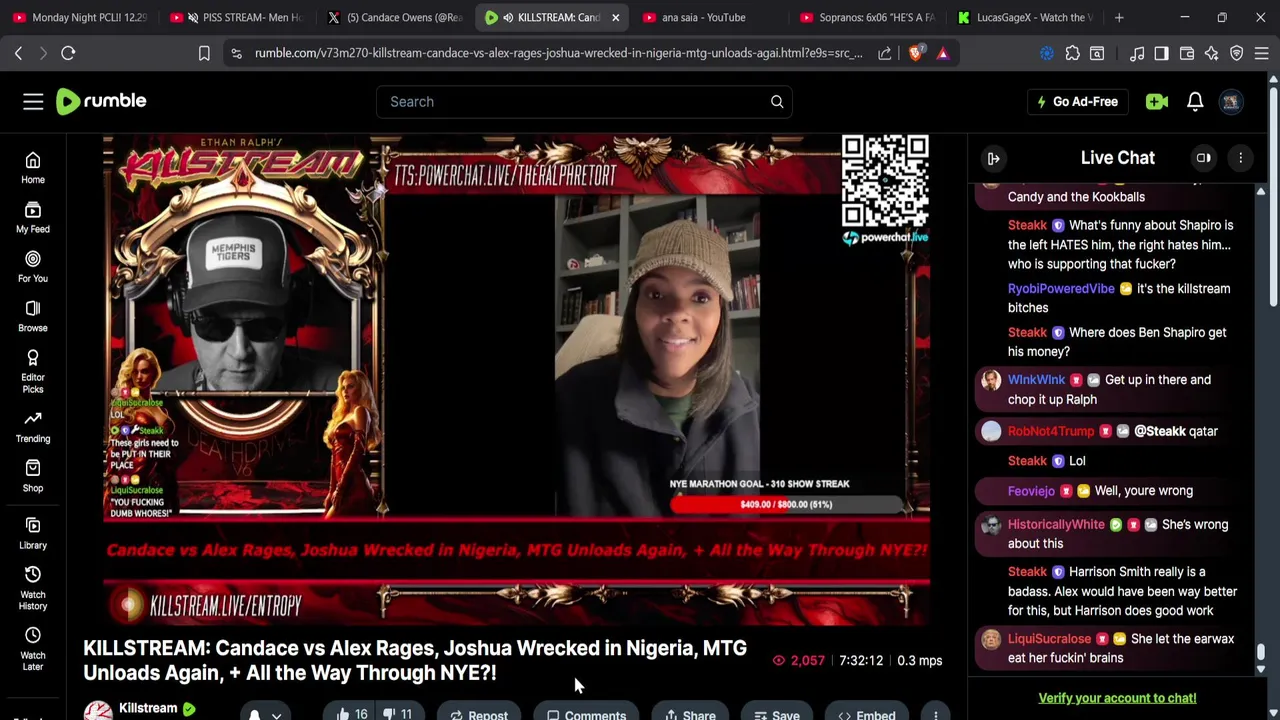Bookmark this page
The image size is (1280, 720).
point(204,53)
